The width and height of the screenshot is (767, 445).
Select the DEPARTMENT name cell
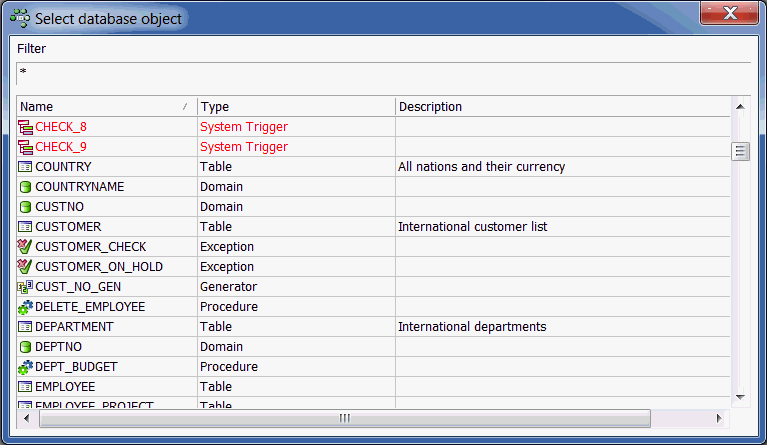pos(74,327)
